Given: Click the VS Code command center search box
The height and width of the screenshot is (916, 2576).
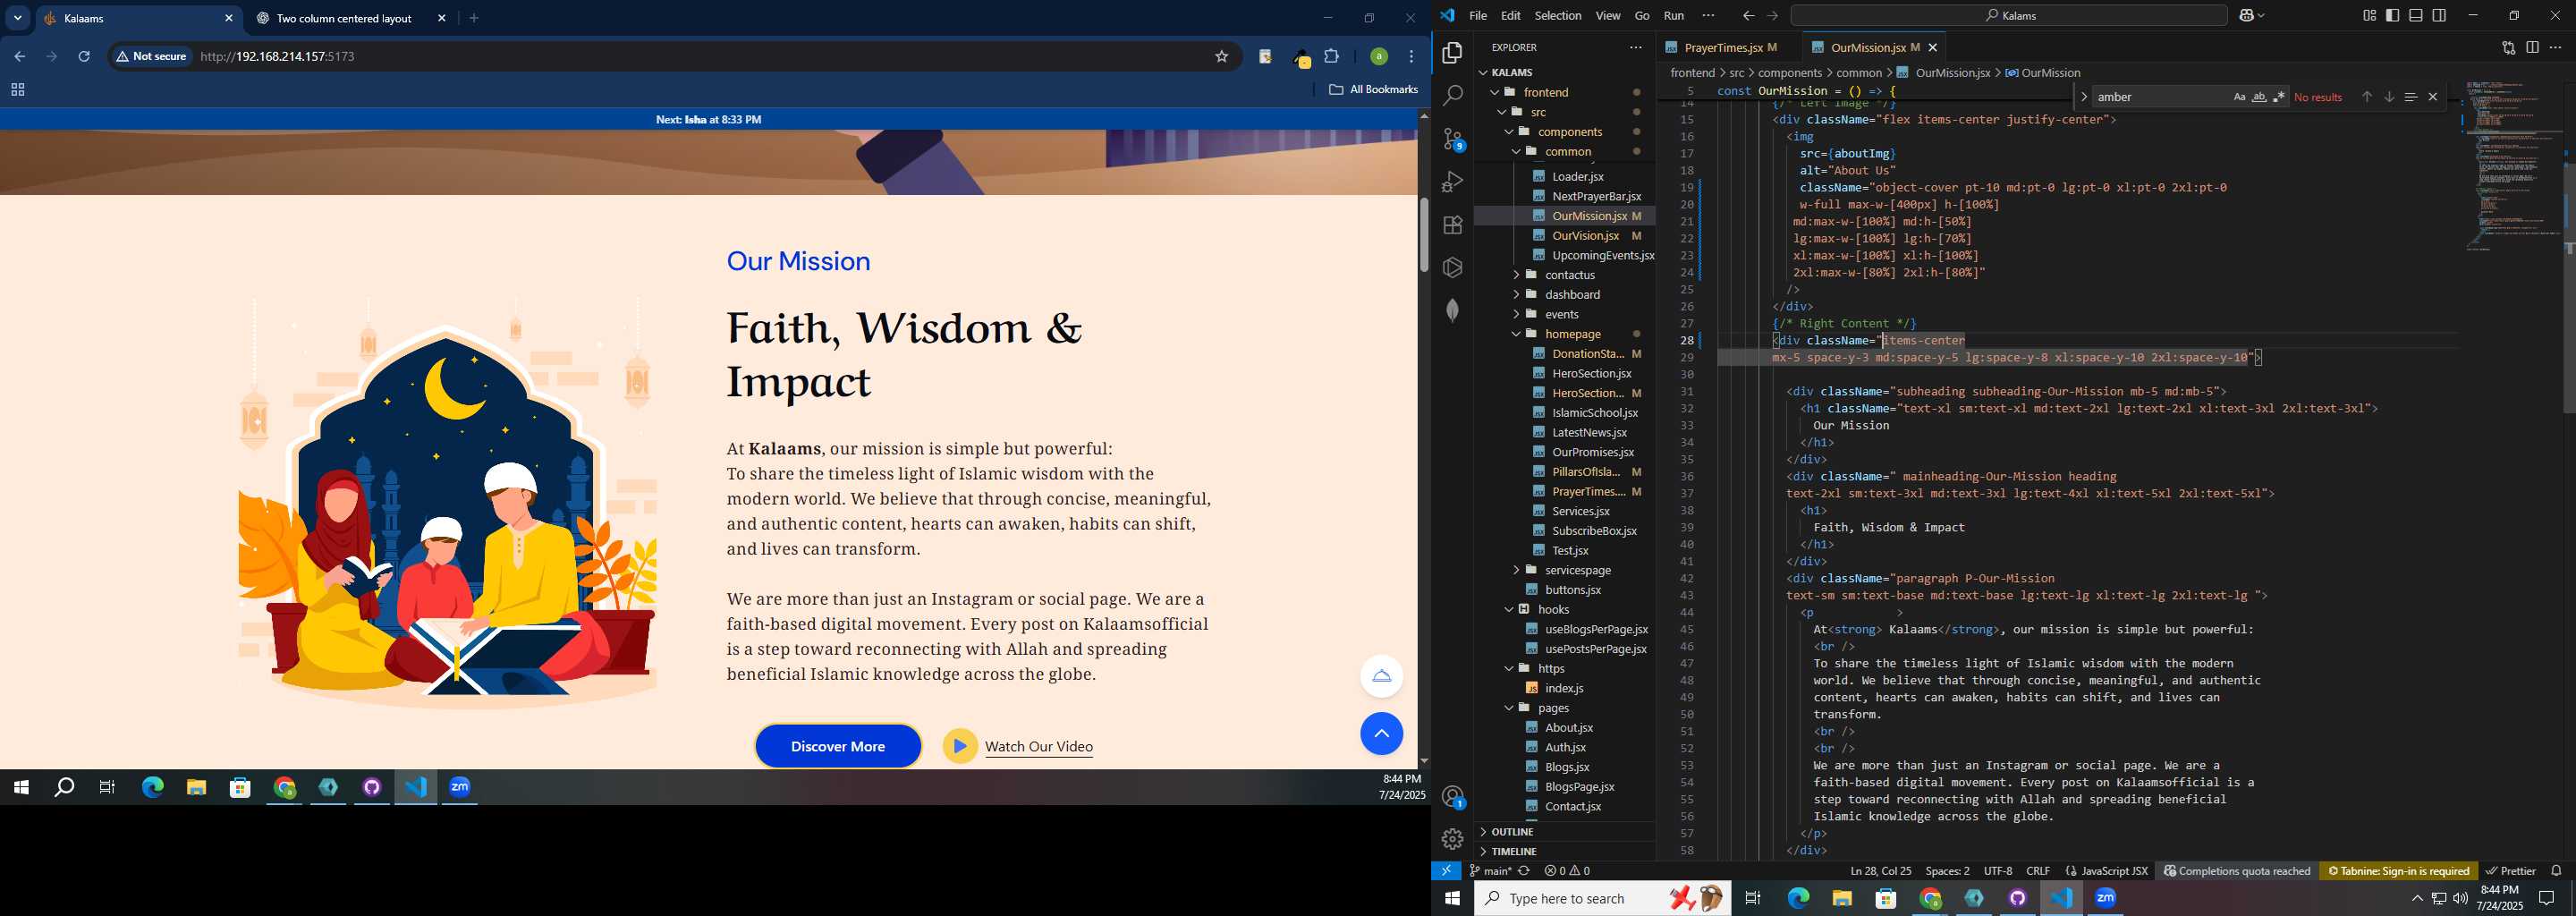Looking at the screenshot, I should (x=2008, y=15).
